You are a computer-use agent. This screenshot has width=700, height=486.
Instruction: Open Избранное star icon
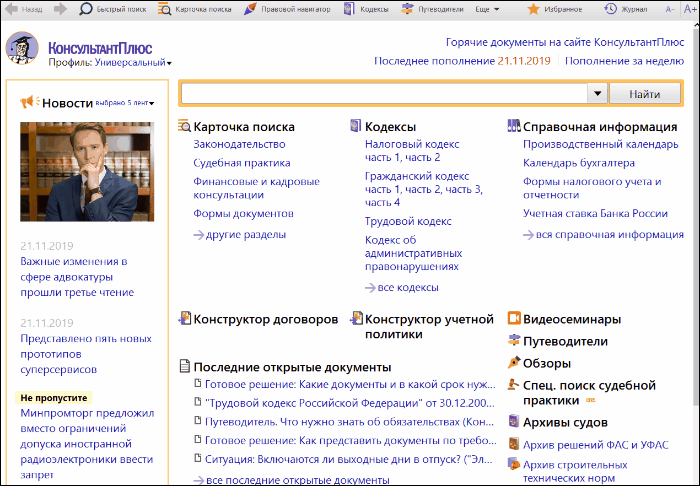tap(533, 9)
